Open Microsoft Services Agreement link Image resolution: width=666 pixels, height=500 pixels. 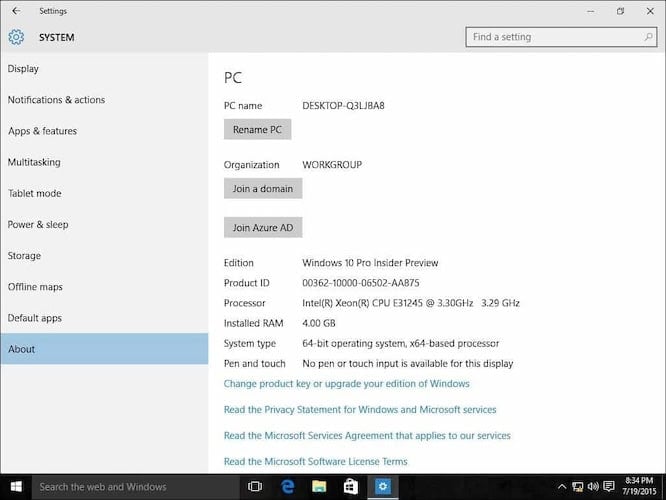point(367,435)
